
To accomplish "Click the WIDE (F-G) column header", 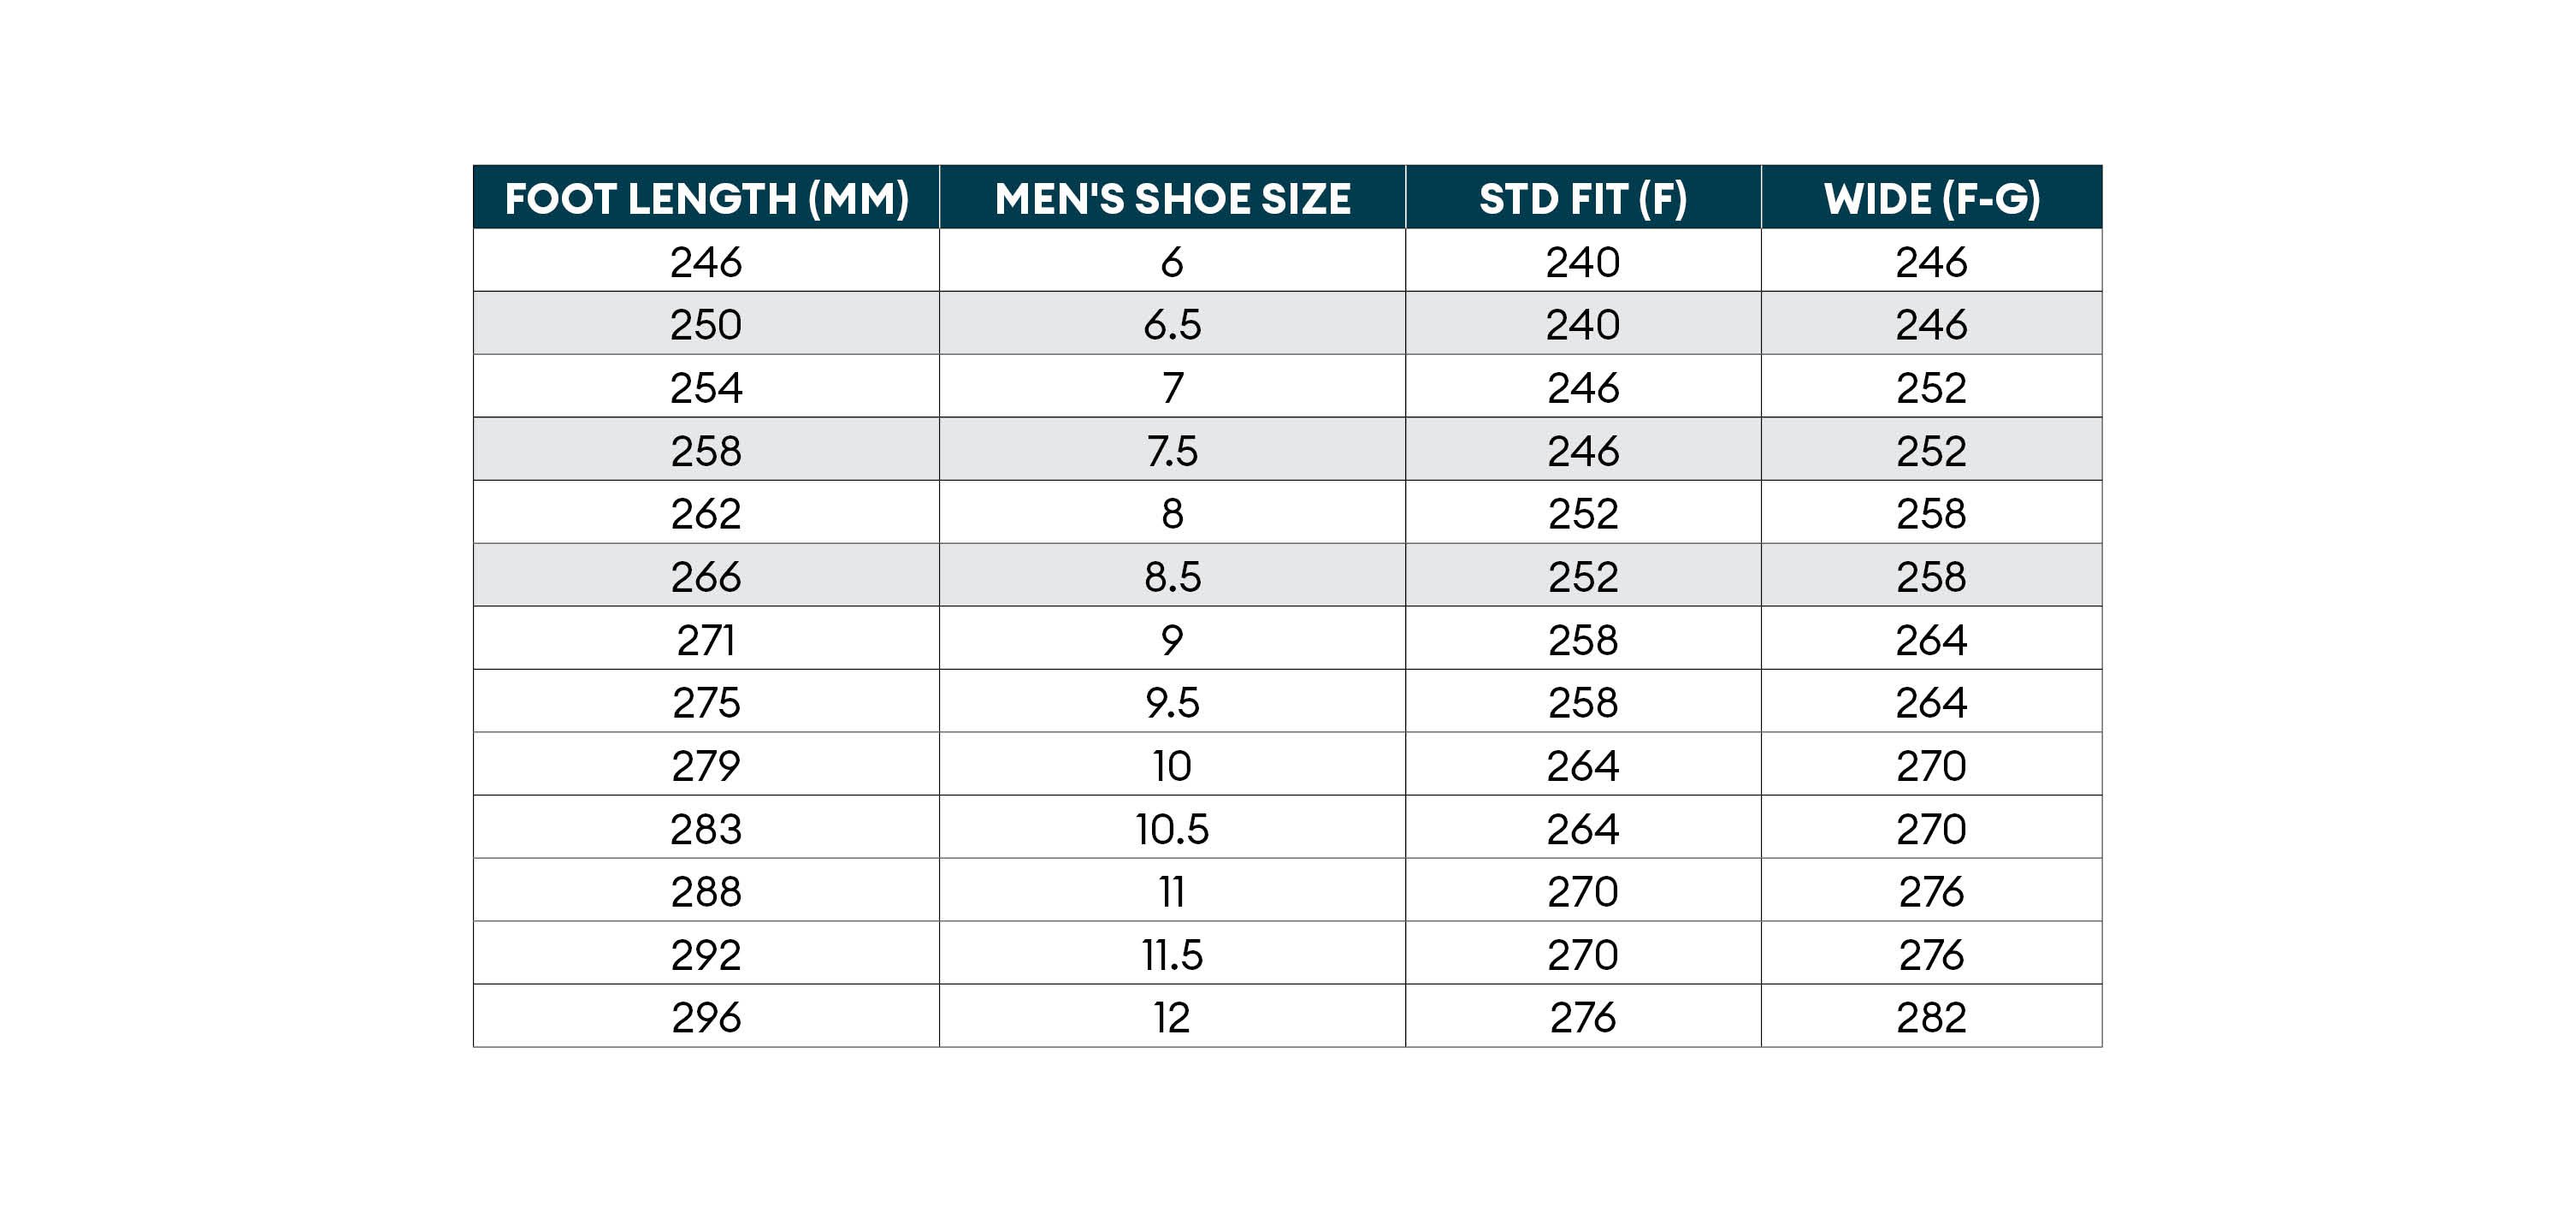I will 1931,198.
